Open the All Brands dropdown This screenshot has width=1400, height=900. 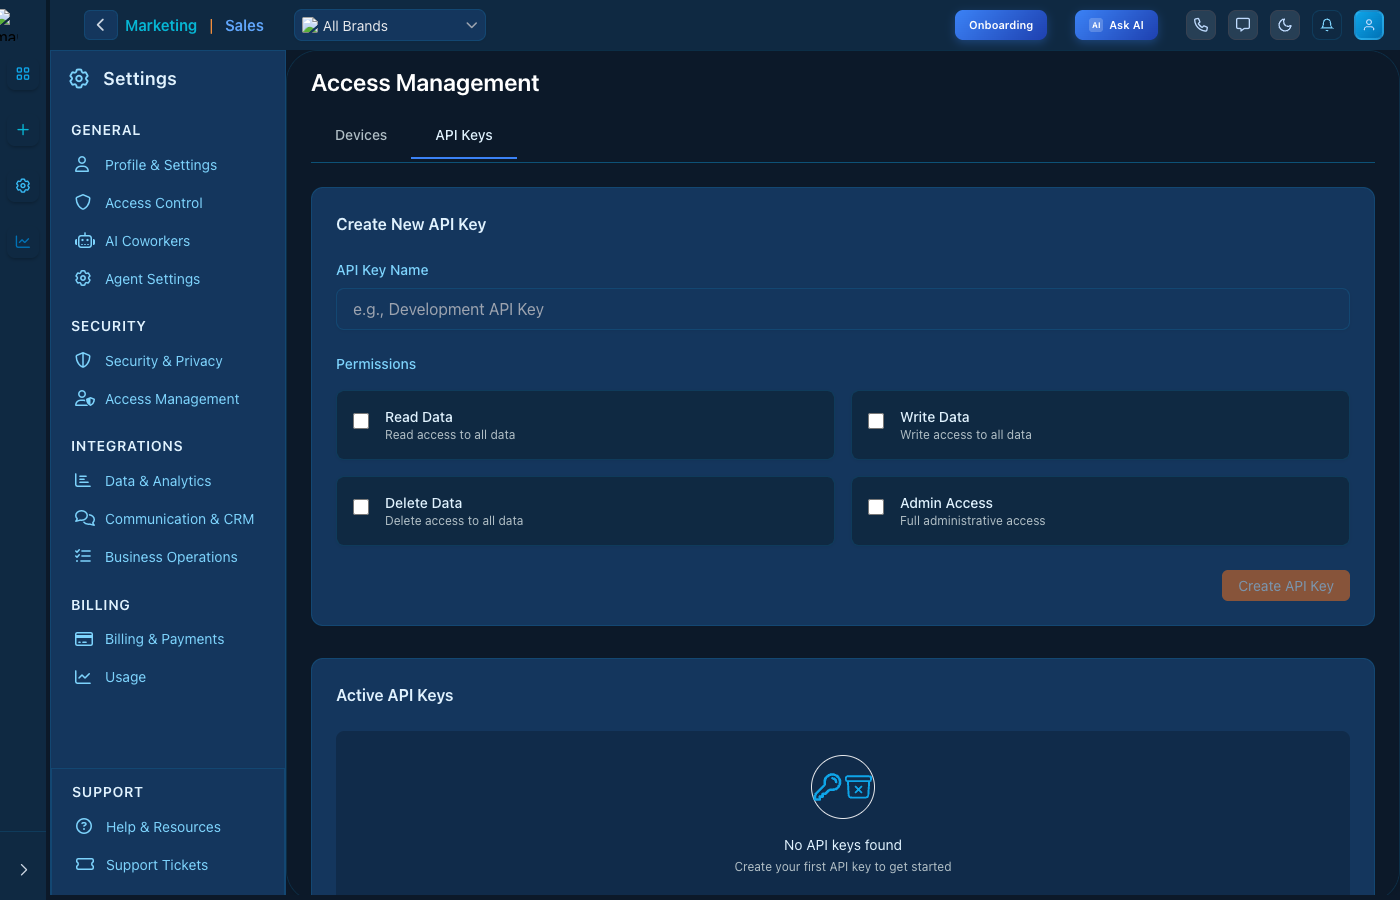(390, 25)
